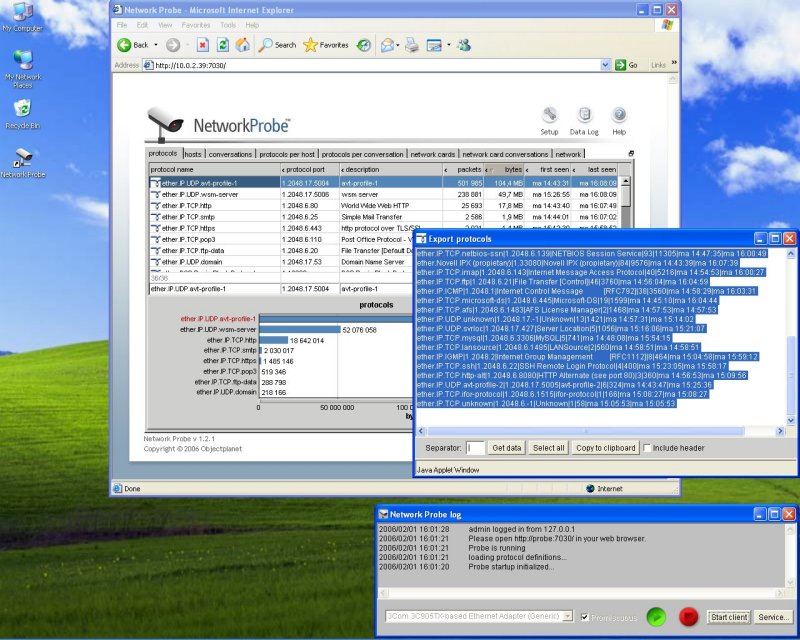Open the Messenger icon in the IE toolbar
Viewport: 800px width, 640px height.
tap(464, 45)
